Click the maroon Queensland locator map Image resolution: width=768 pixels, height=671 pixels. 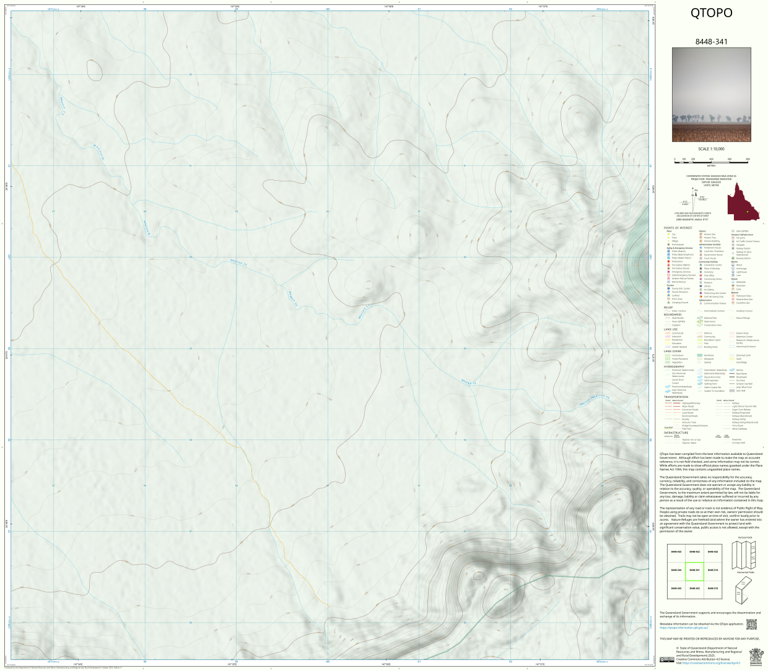pos(743,202)
